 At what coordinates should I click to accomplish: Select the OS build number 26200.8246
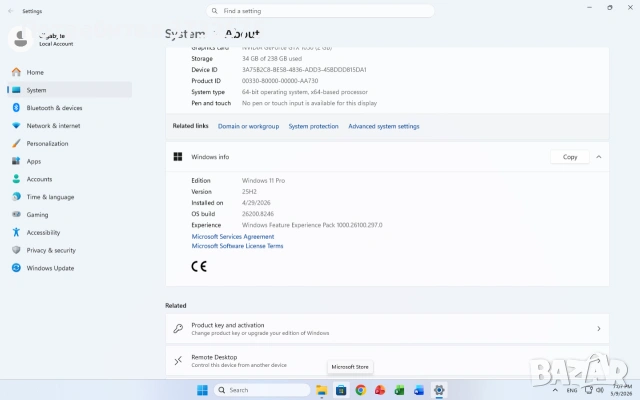pos(258,213)
